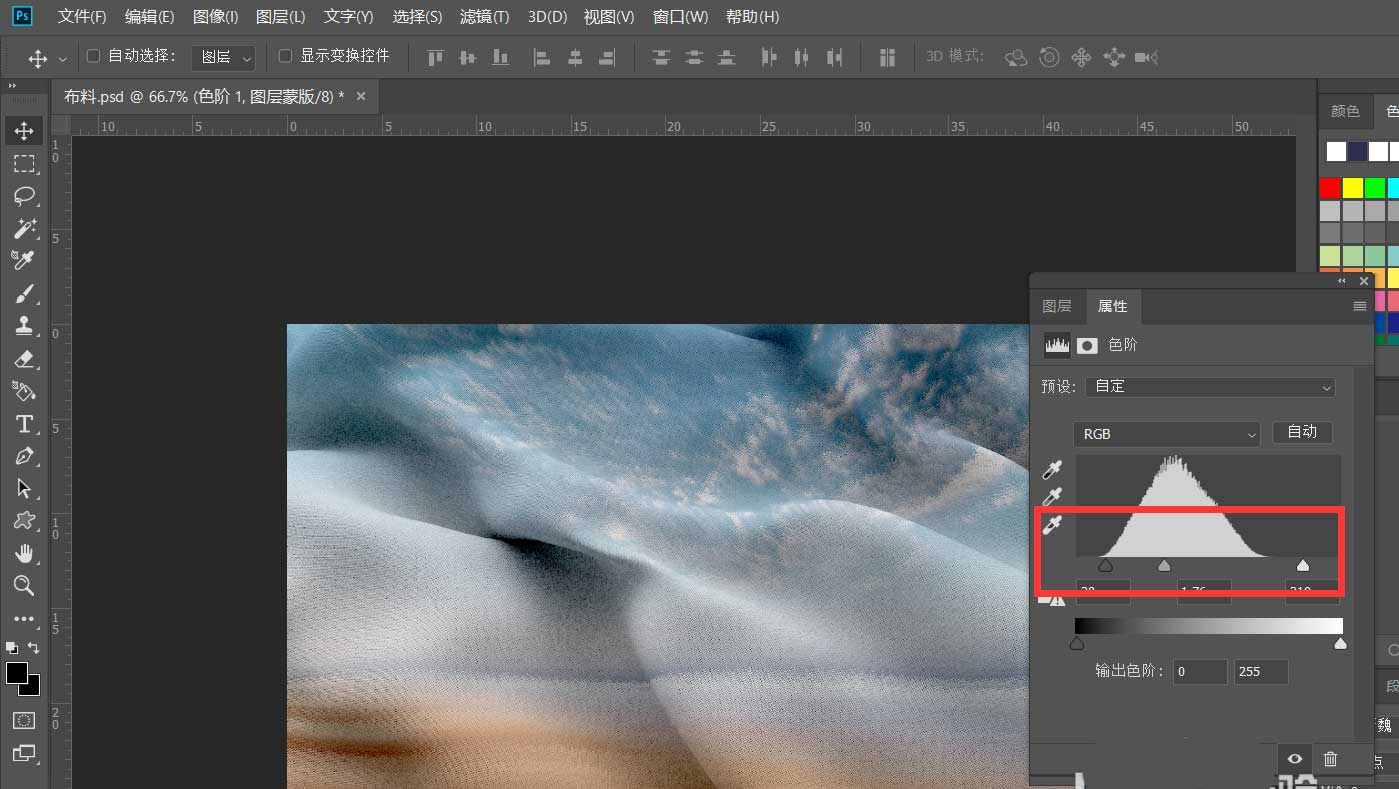The image size is (1399, 789).
Task: Align left edges in options bar
Action: point(542,58)
